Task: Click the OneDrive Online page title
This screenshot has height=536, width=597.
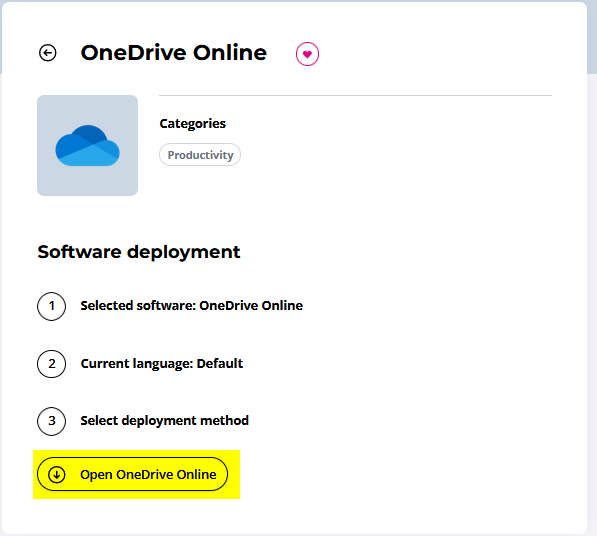Action: tap(174, 53)
